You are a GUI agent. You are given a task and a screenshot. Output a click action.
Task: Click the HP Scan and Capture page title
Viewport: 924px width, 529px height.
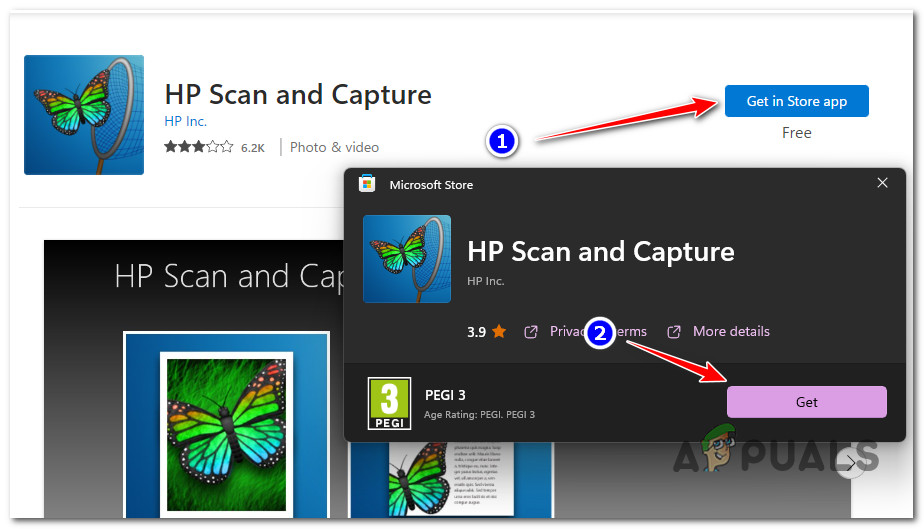[298, 95]
